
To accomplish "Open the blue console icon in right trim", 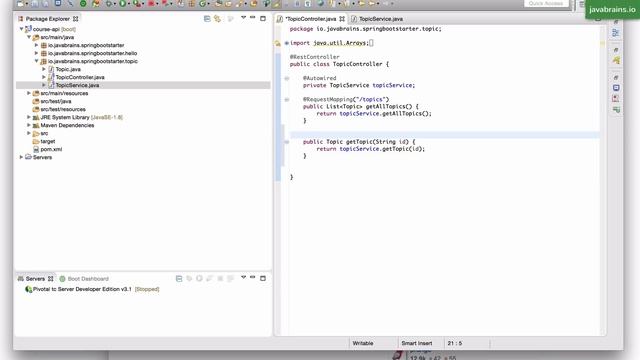I will pyautogui.click(x=616, y=88).
